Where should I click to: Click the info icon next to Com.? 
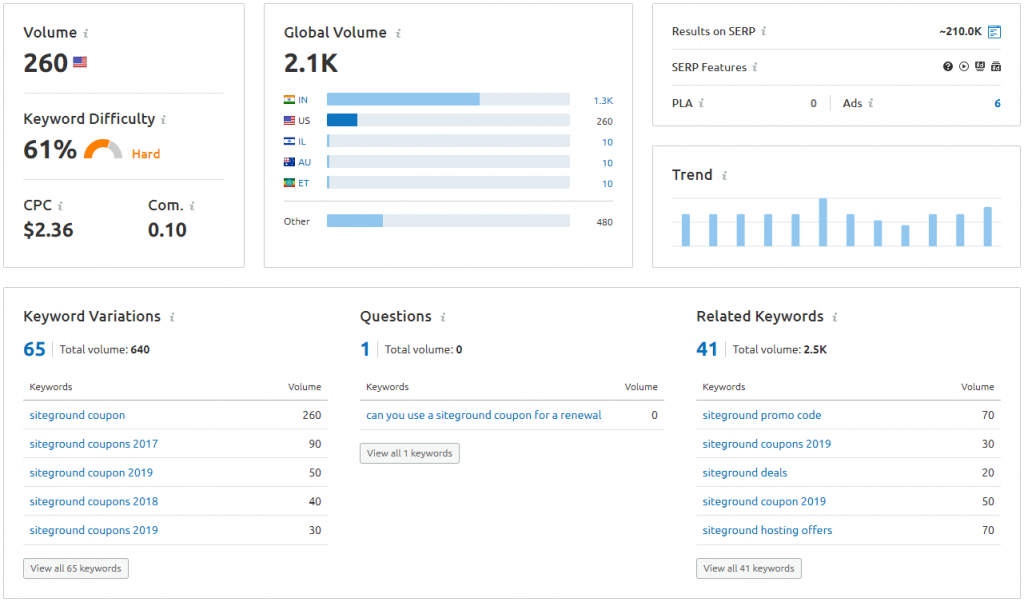click(192, 206)
